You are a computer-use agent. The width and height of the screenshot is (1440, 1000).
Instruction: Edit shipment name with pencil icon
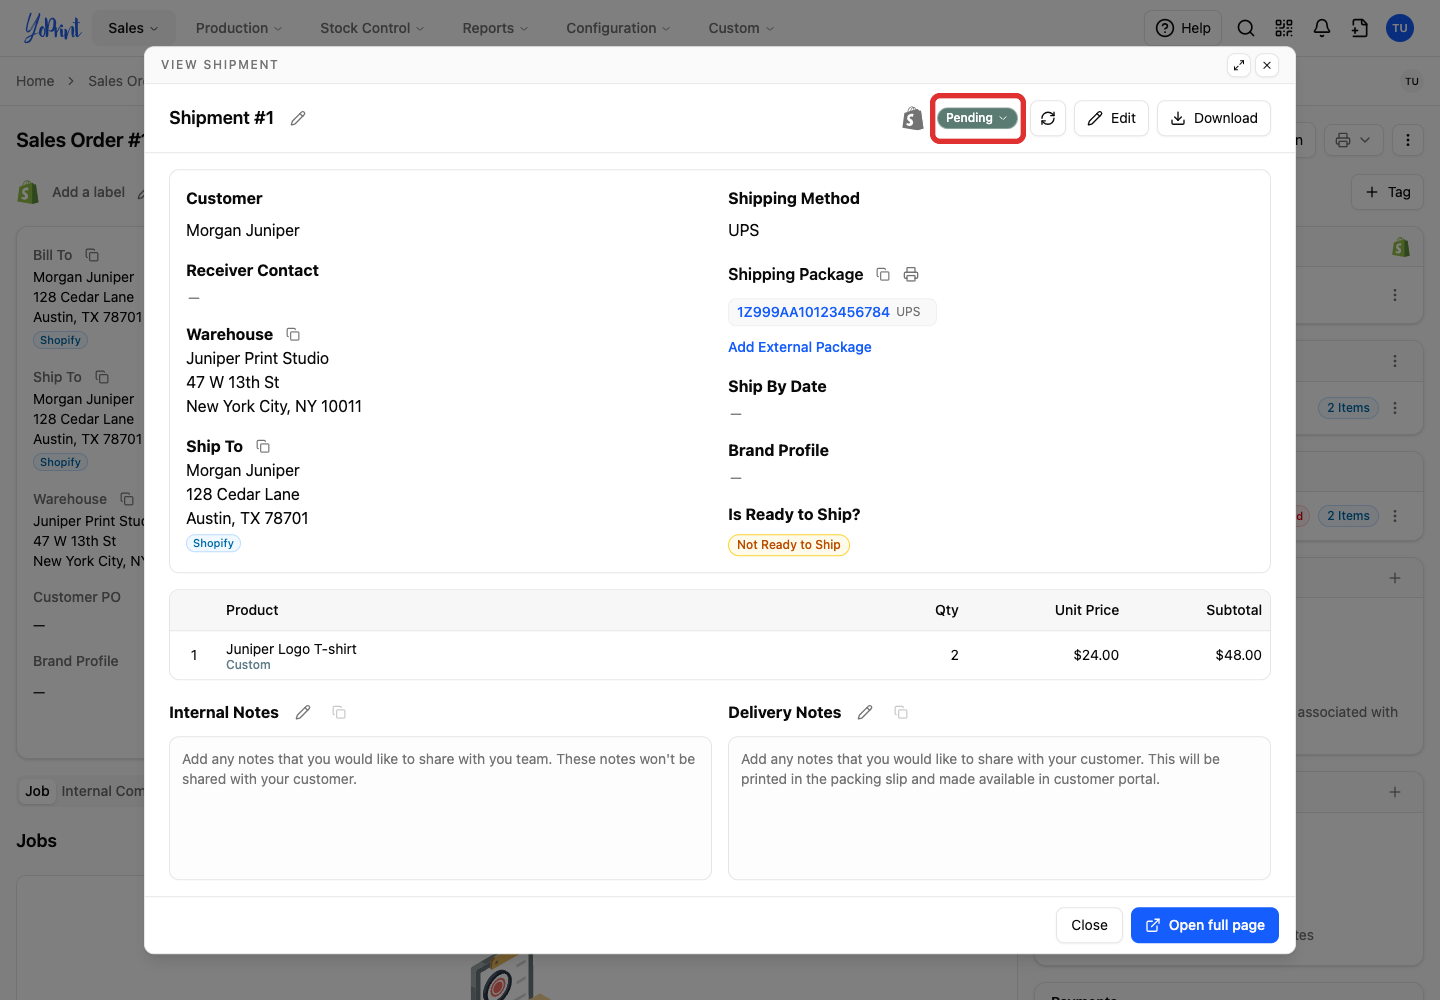pos(298,118)
